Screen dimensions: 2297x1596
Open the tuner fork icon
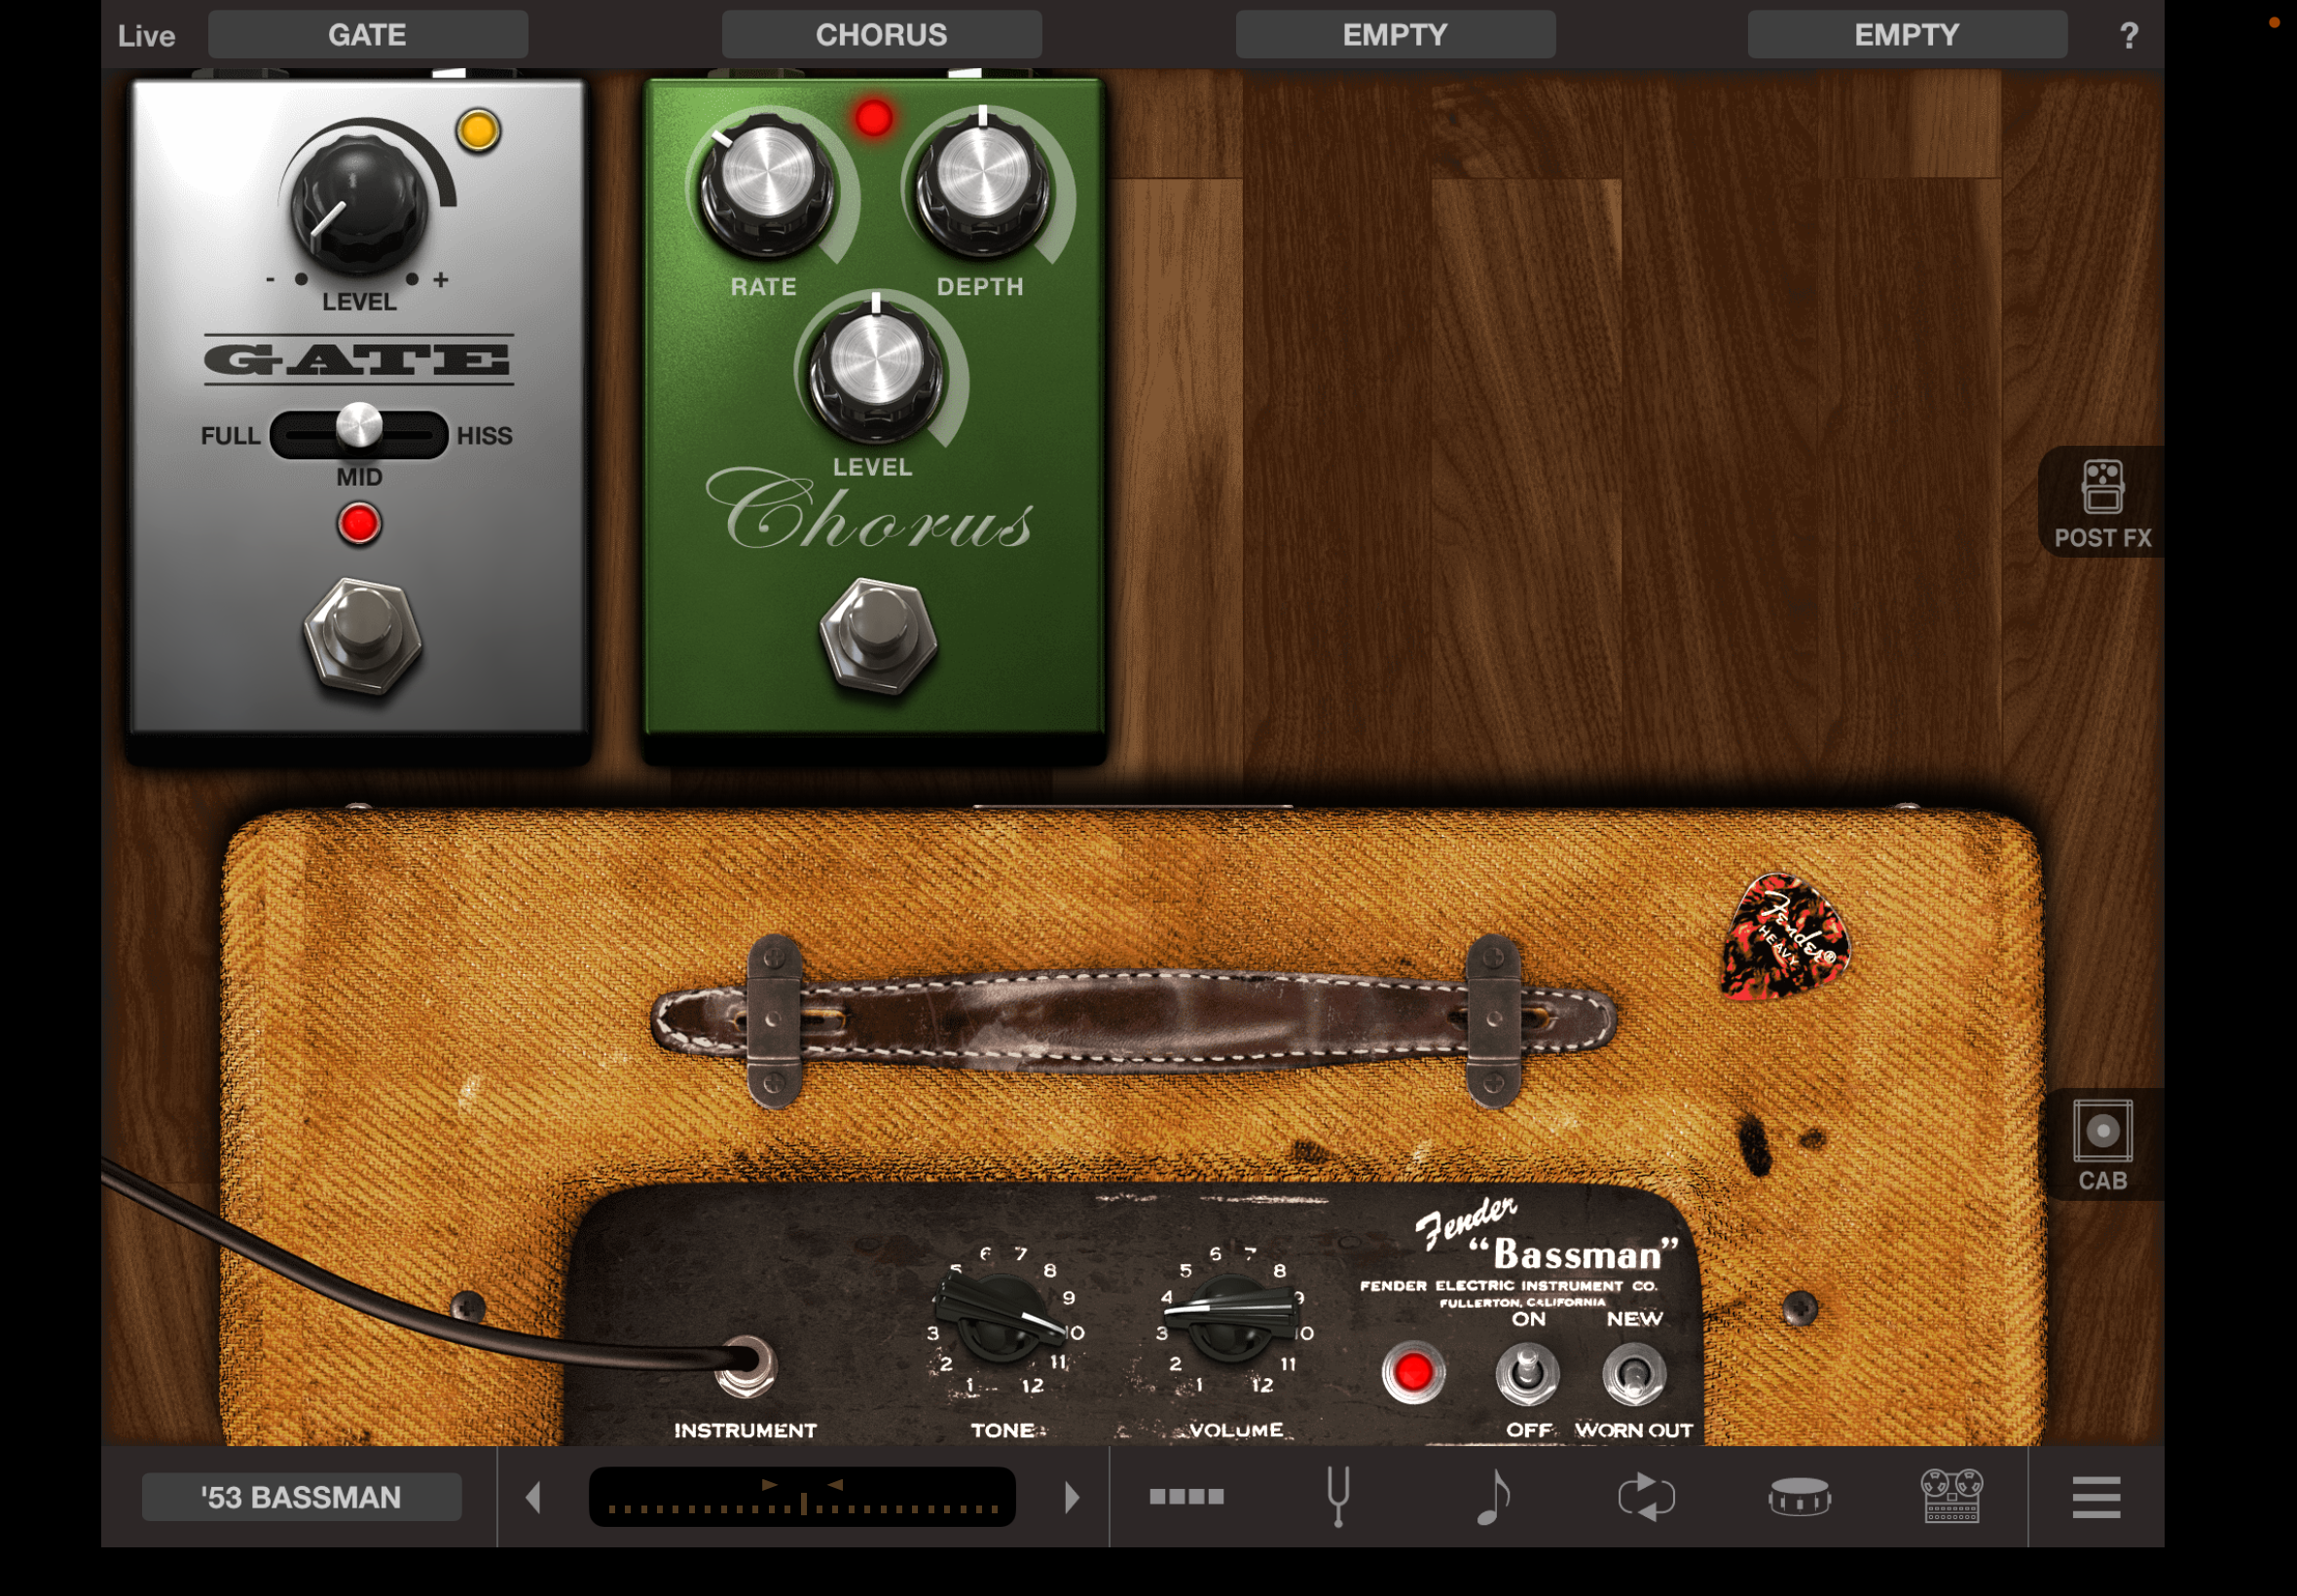tap(1338, 1496)
